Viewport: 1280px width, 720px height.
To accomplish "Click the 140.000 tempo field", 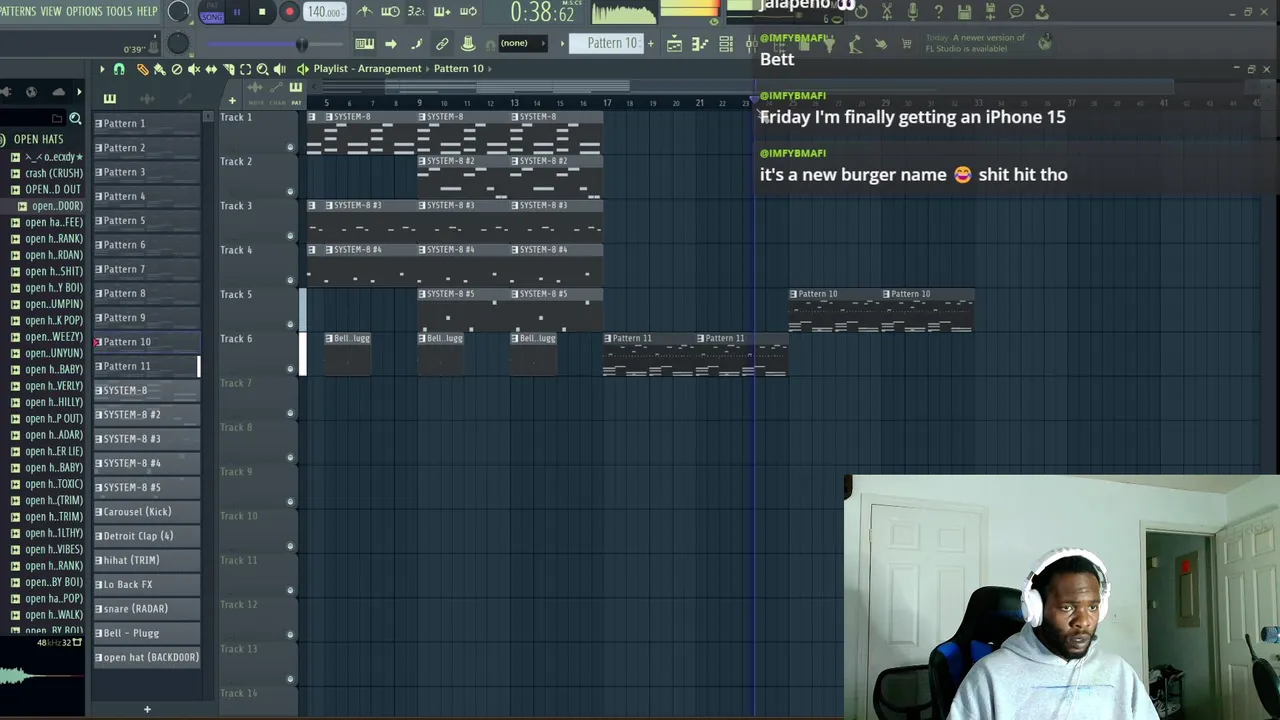I will (323, 12).
